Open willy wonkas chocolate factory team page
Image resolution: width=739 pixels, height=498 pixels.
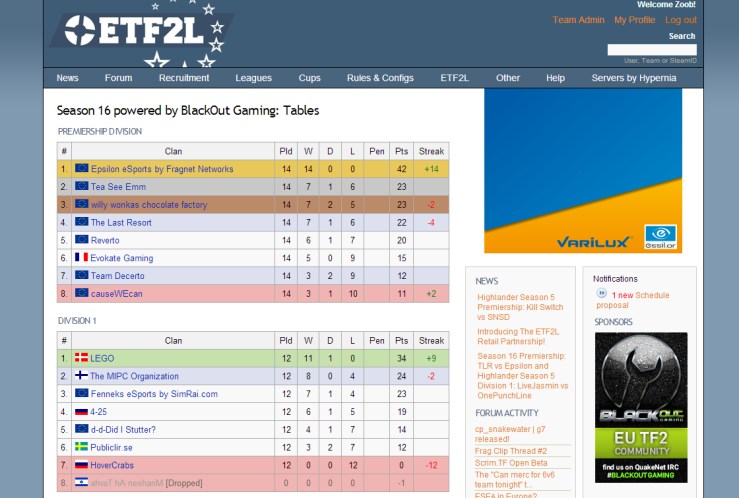pyautogui.click(x=149, y=205)
